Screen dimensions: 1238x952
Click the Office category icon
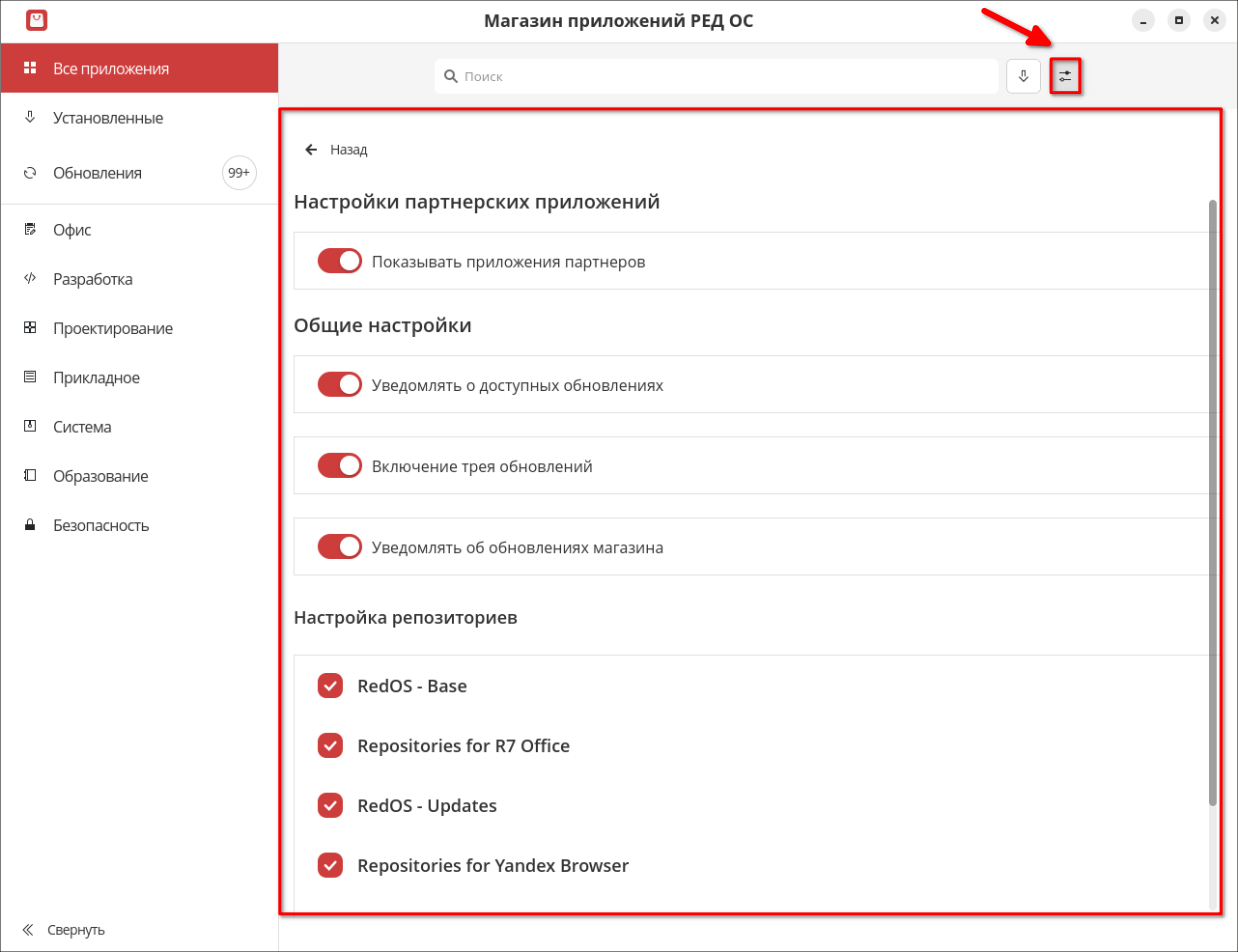pos(30,230)
